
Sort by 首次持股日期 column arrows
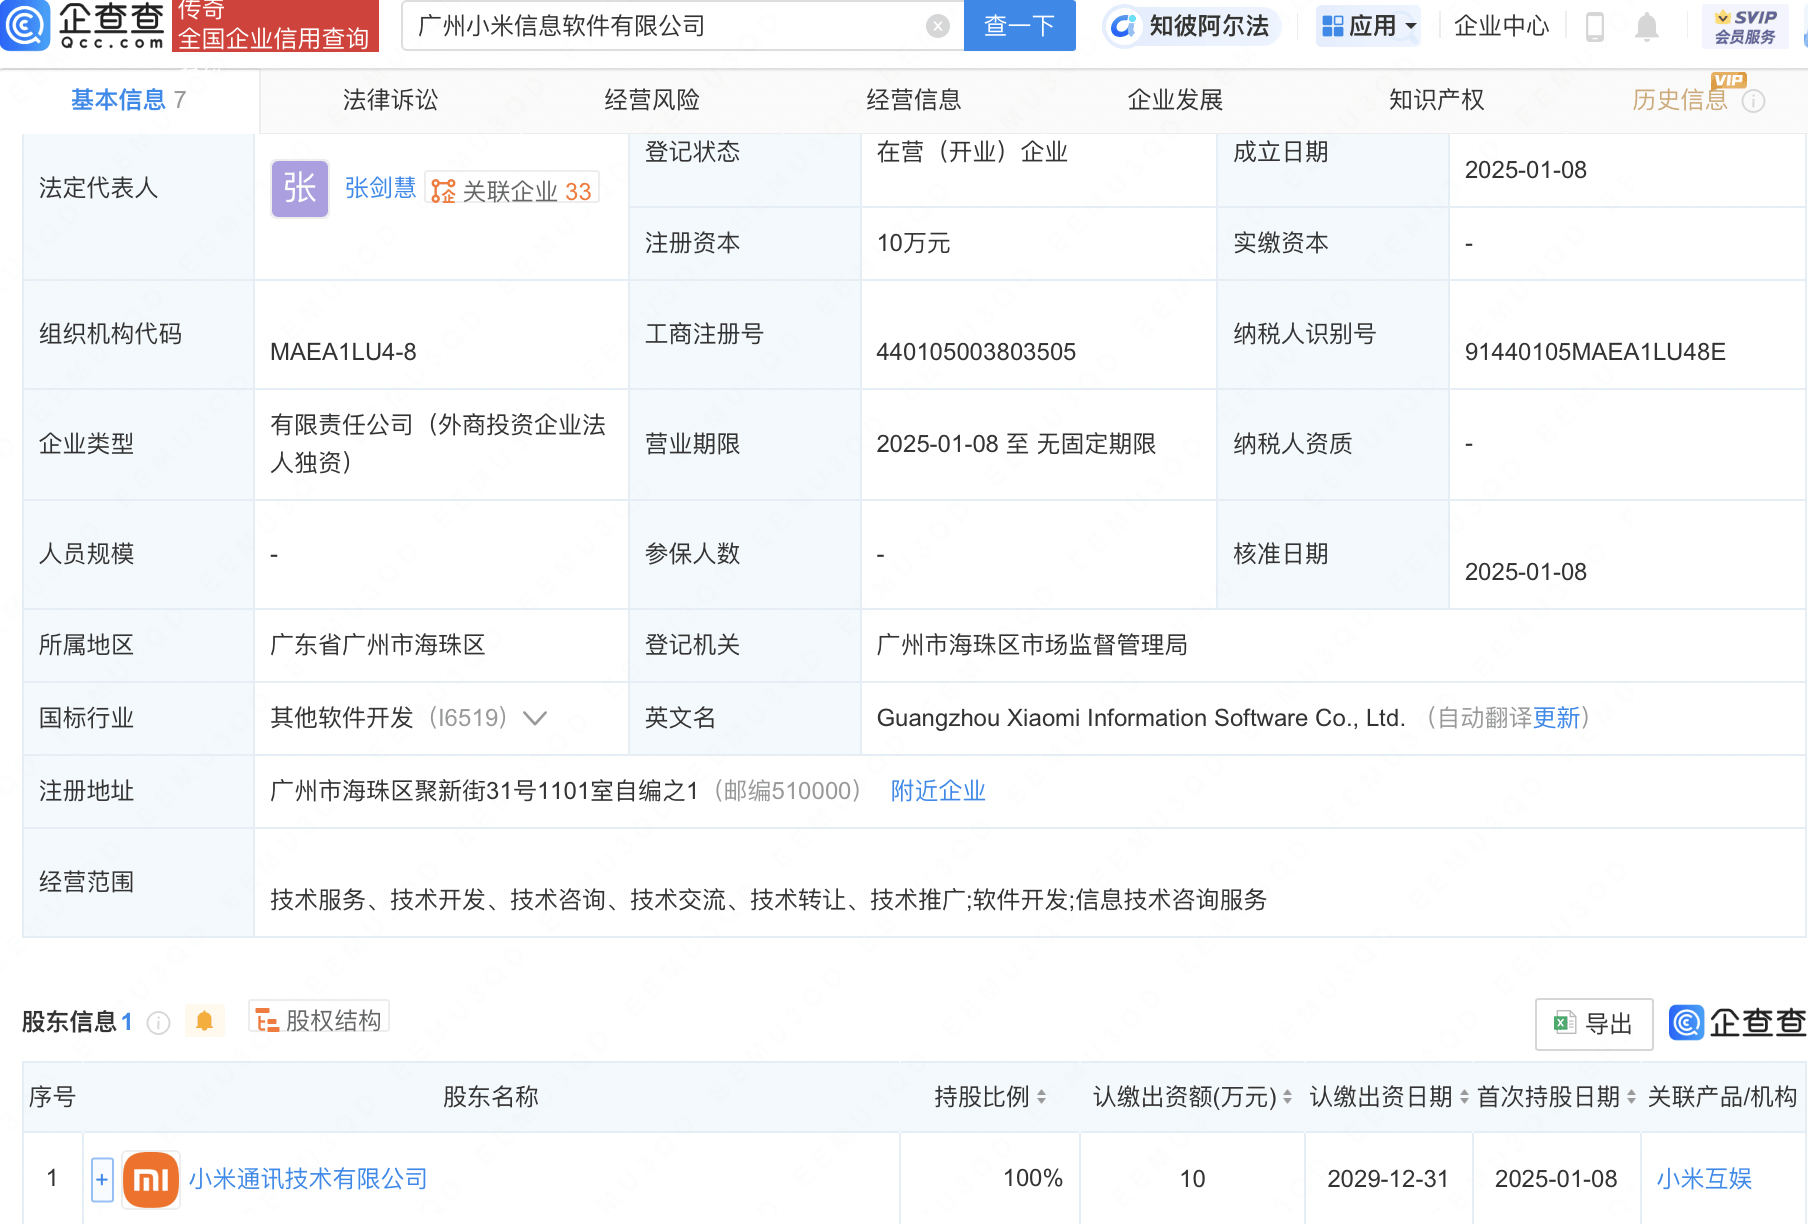pyautogui.click(x=1631, y=1097)
